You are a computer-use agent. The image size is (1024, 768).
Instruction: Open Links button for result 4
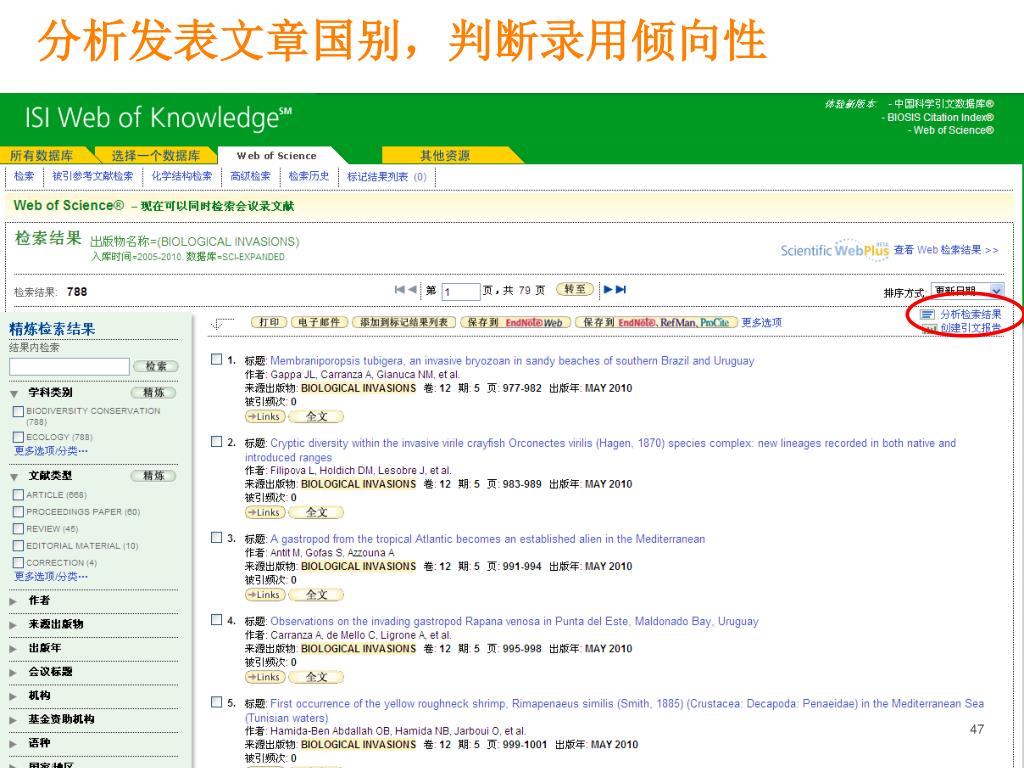click(264, 677)
